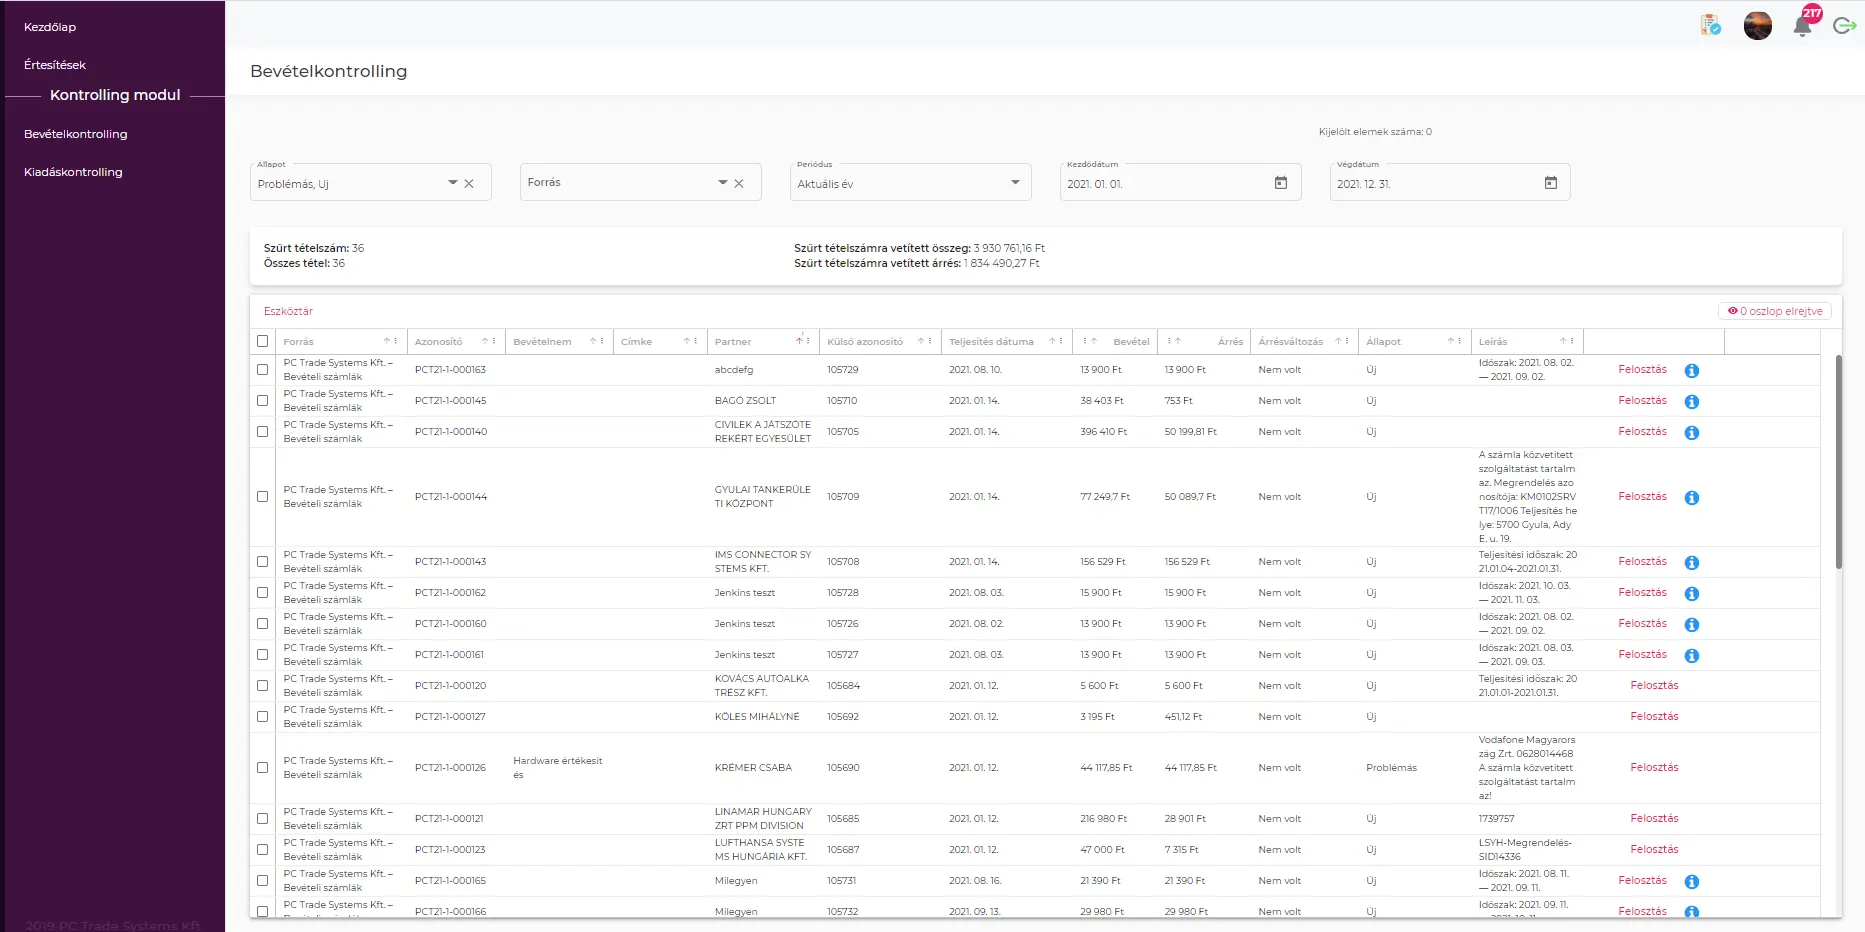Show info for invoice PCT21-1-000160
The width and height of the screenshot is (1865, 932).
1691,624
